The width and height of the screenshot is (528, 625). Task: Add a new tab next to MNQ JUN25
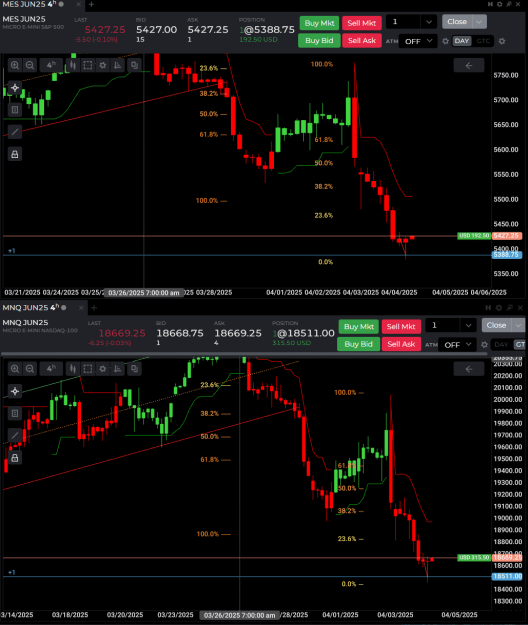pyautogui.click(x=94, y=307)
